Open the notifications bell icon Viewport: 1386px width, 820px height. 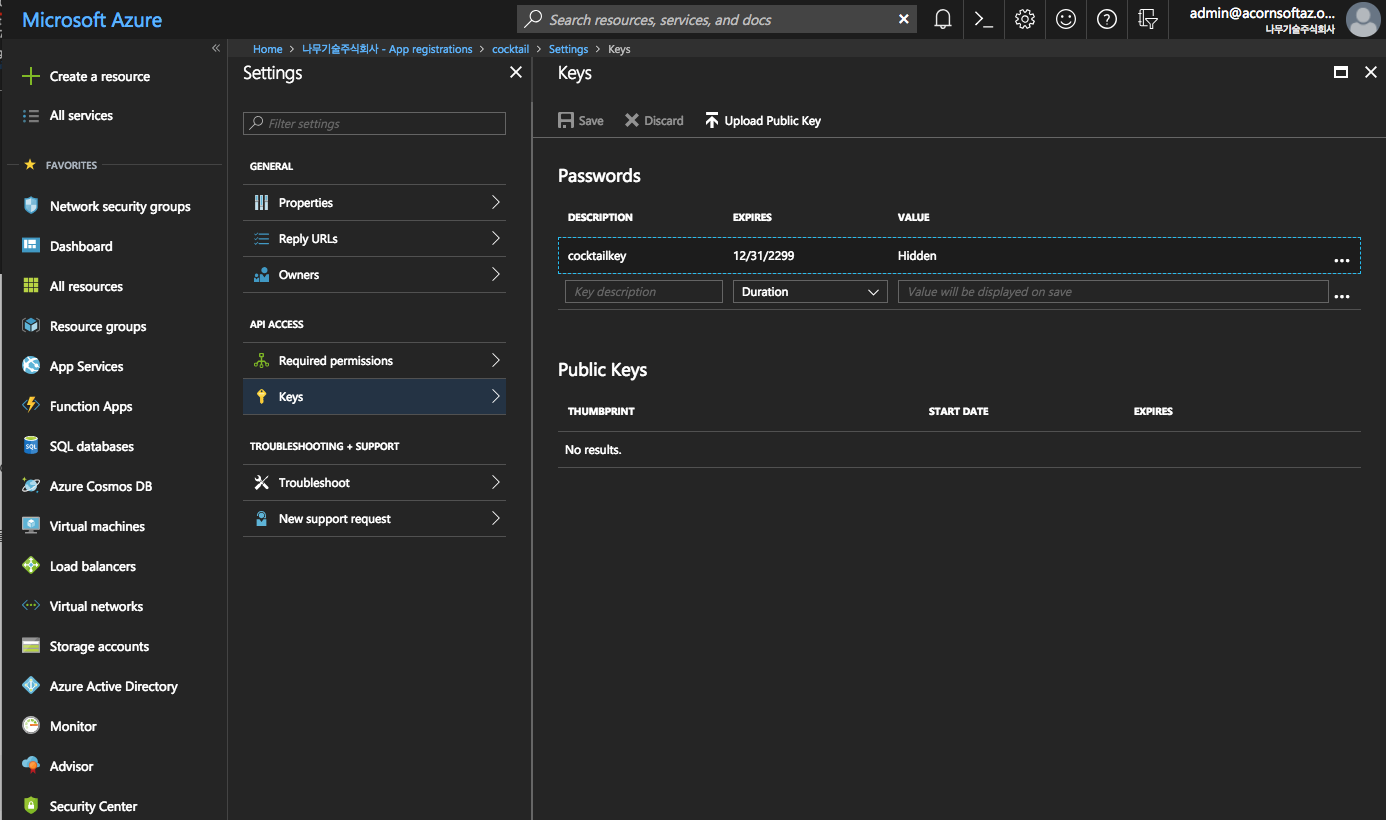pos(942,19)
